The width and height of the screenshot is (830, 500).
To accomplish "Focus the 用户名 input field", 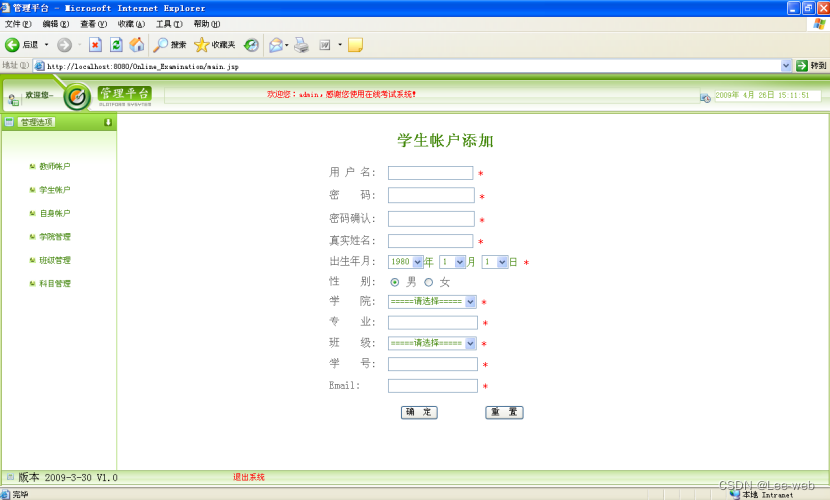I will (430, 173).
